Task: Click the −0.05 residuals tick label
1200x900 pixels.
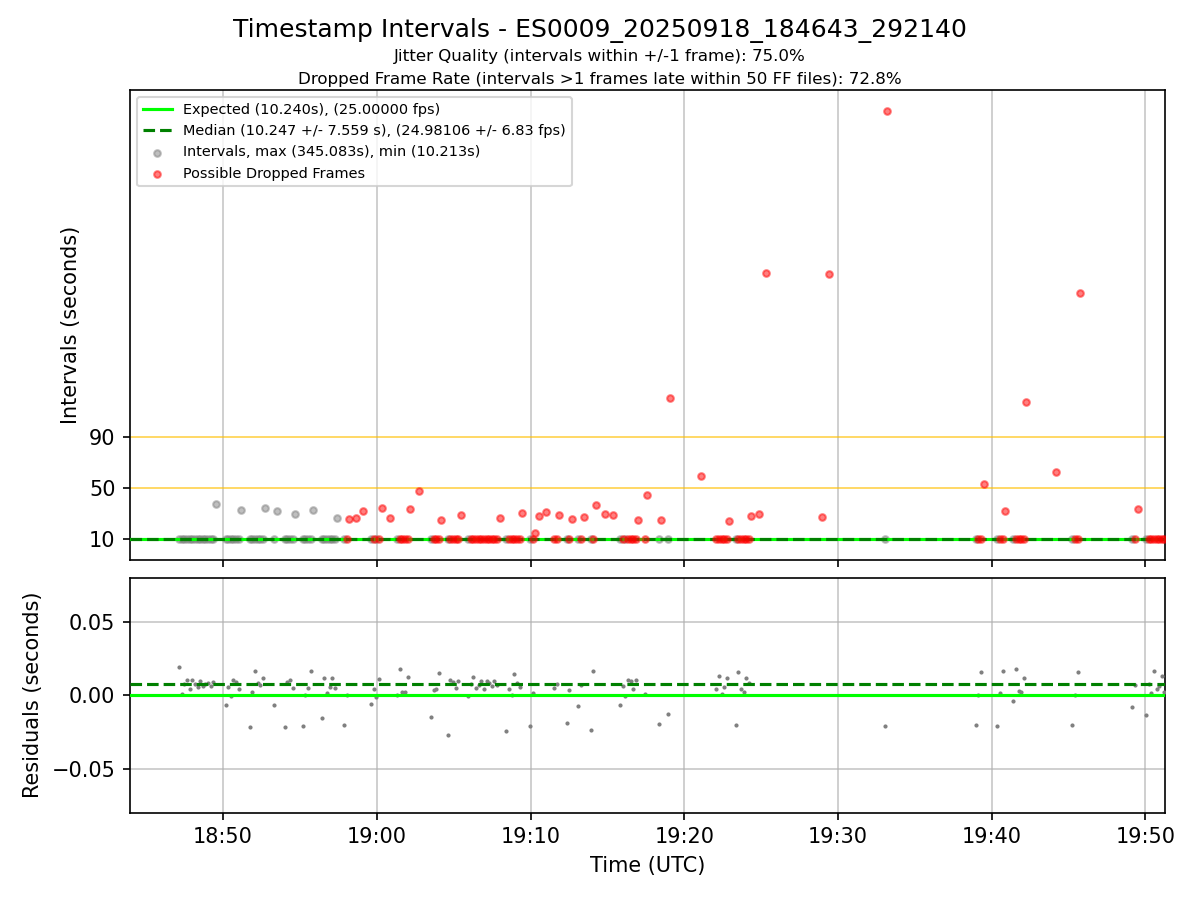Action: [x=84, y=769]
